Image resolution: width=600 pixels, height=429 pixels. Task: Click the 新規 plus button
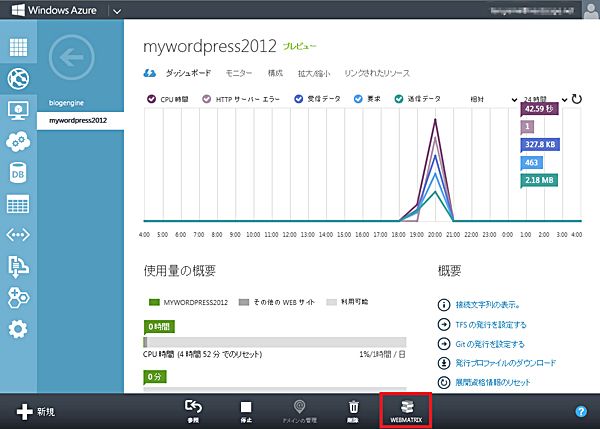tap(36, 412)
